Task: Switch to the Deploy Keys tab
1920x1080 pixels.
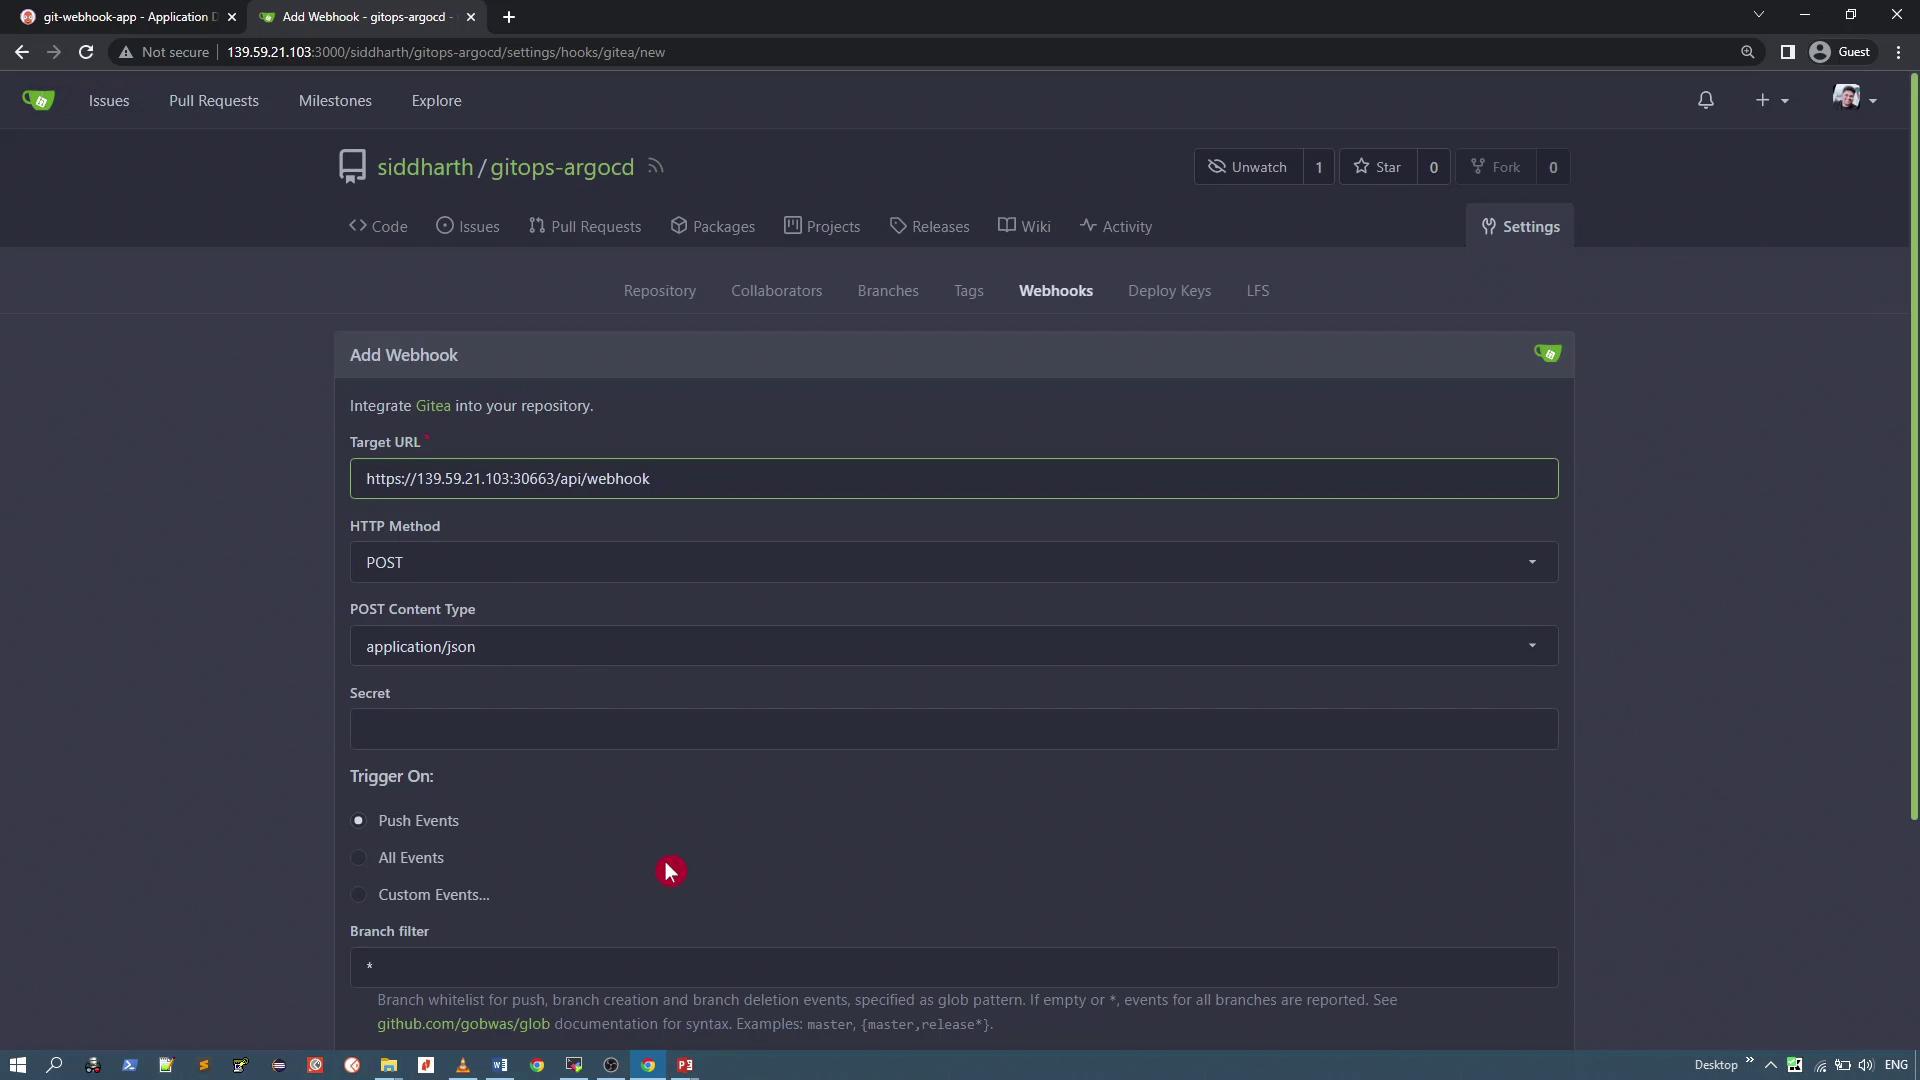Action: [x=1169, y=291]
